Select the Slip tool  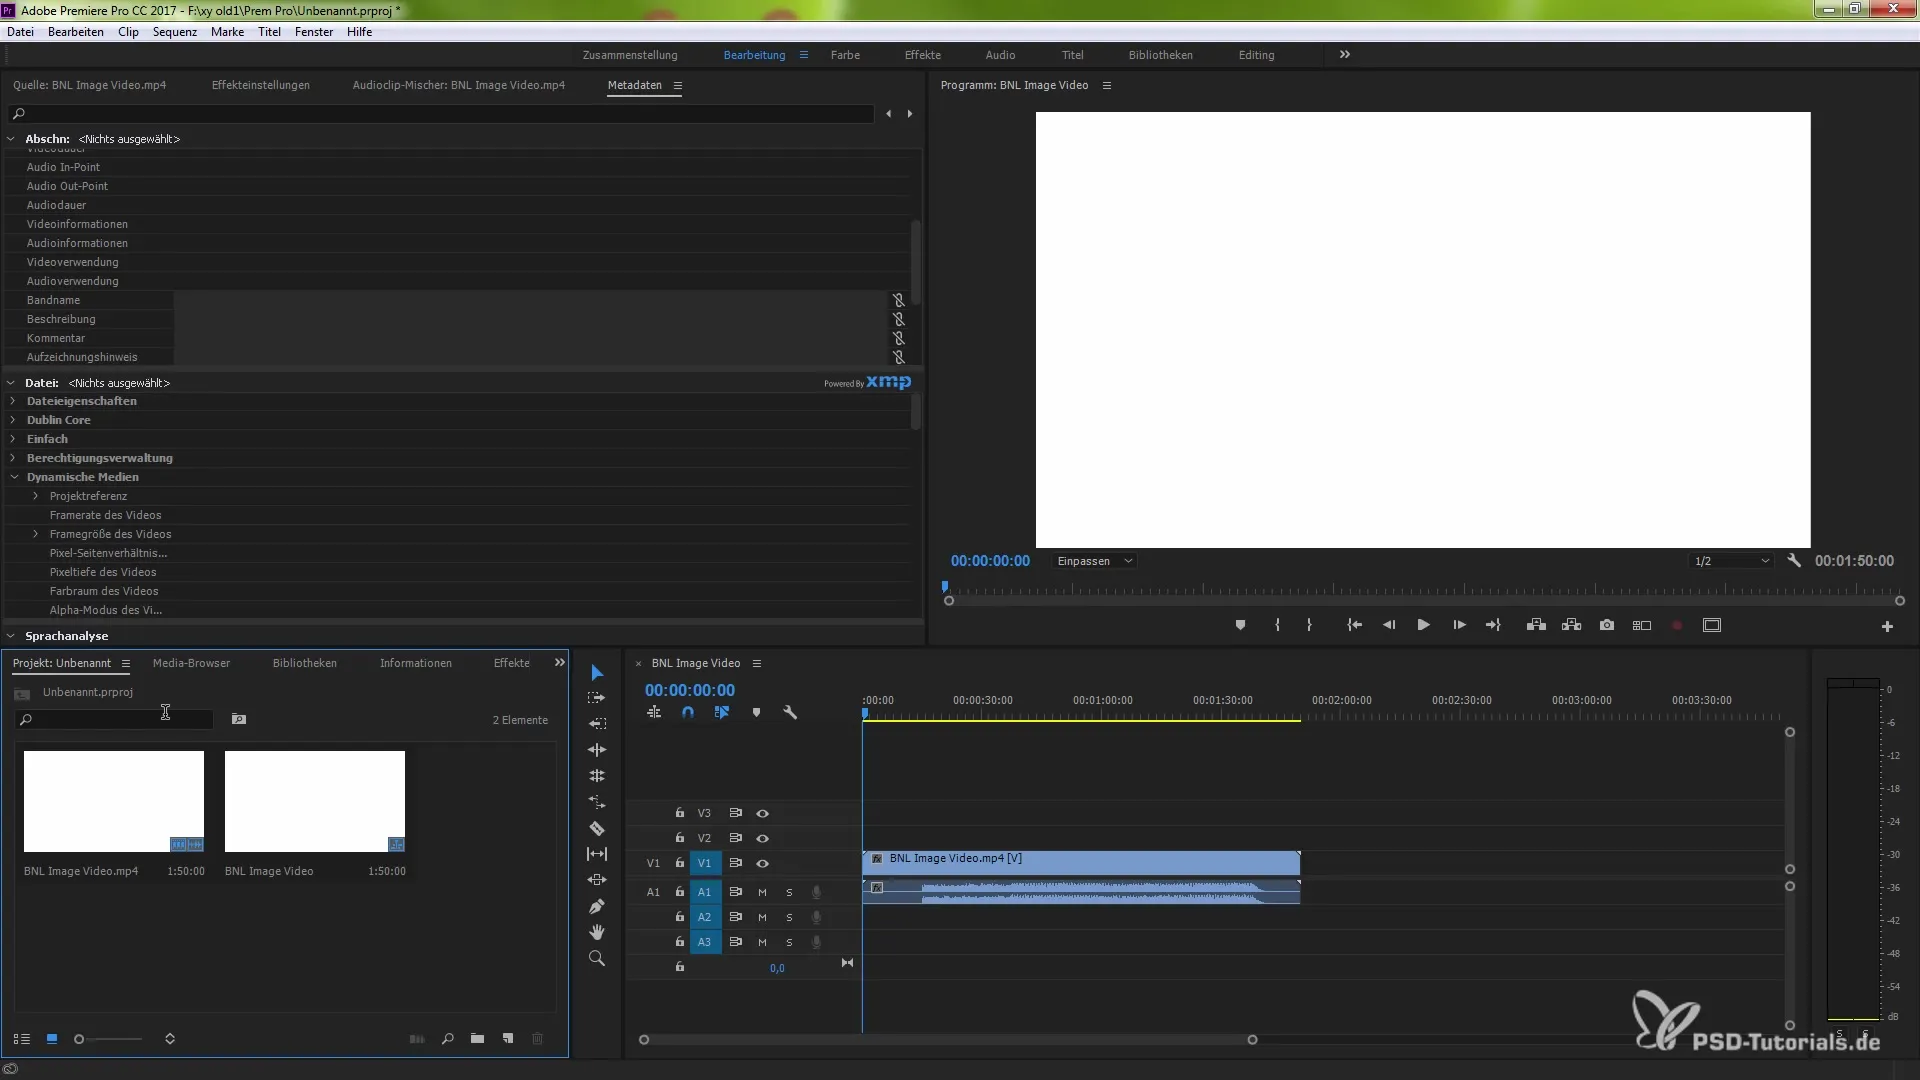point(597,854)
